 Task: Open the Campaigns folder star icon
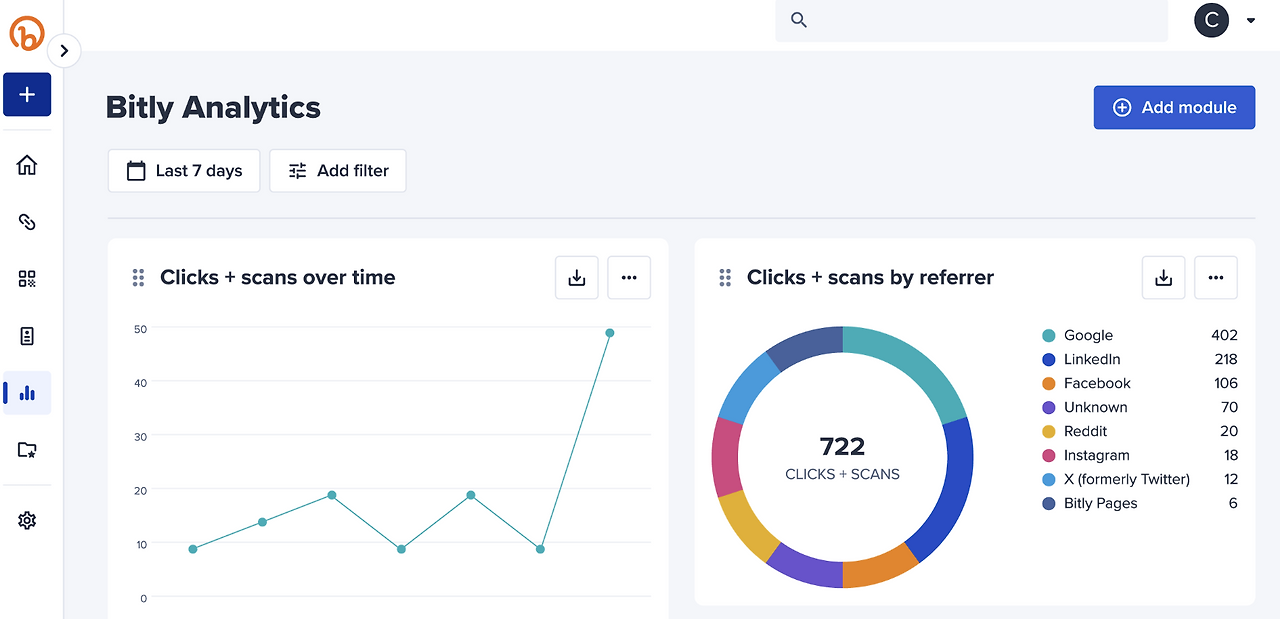27,450
